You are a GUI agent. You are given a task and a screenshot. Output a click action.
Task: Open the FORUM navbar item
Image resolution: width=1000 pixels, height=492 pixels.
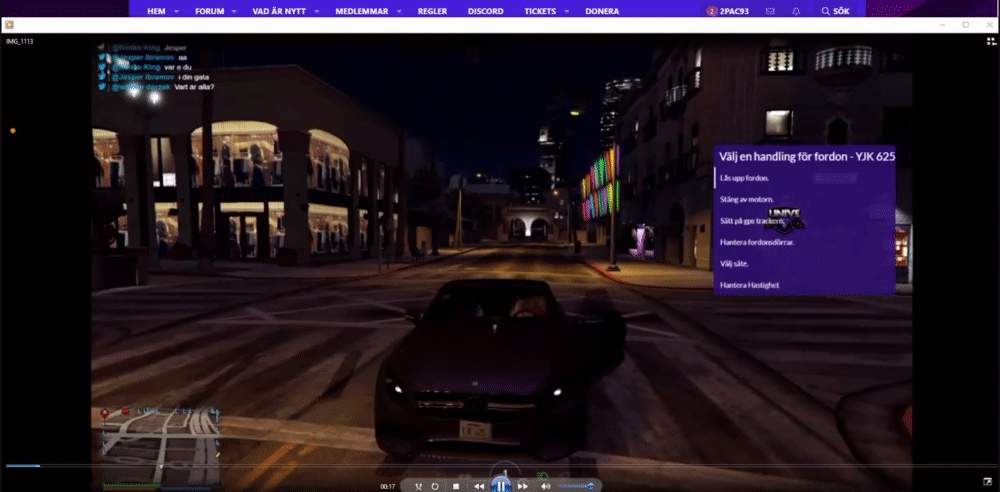(208, 11)
